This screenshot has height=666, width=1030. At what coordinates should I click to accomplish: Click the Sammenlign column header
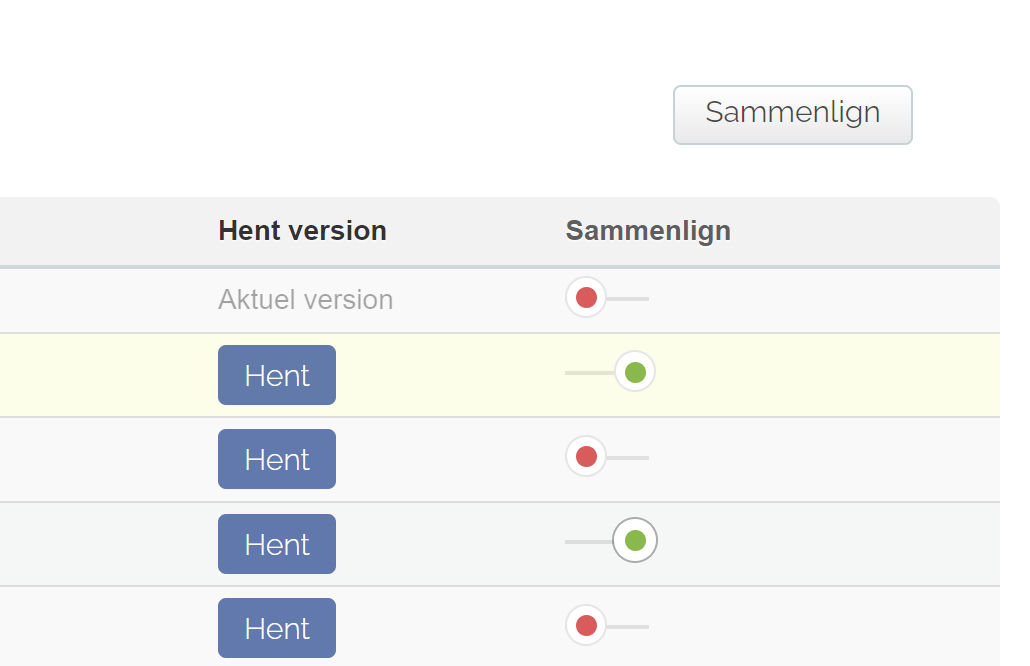[x=648, y=231]
